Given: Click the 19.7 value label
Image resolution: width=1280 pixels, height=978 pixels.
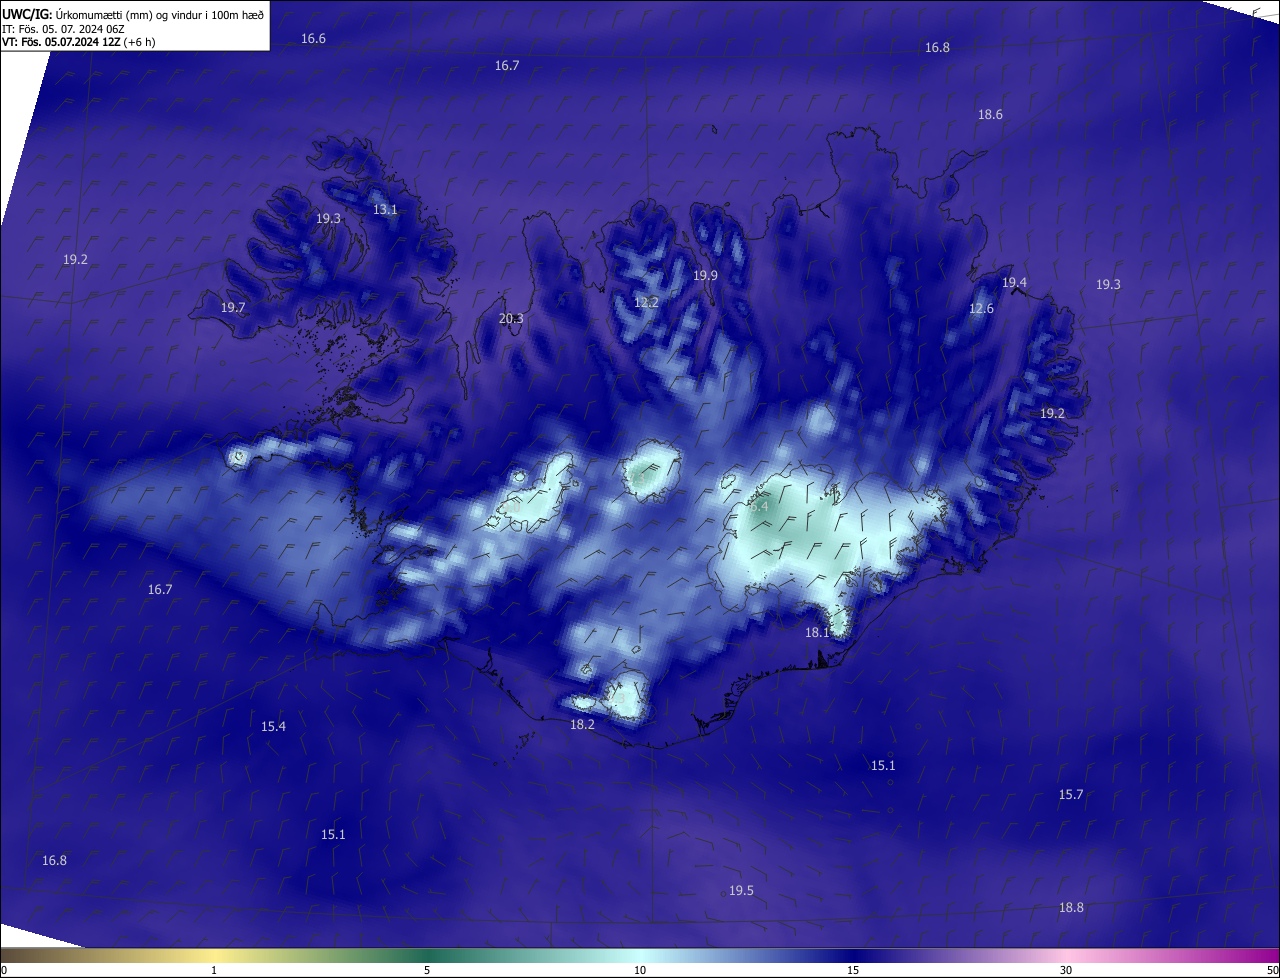Looking at the screenshot, I should pos(233,307).
